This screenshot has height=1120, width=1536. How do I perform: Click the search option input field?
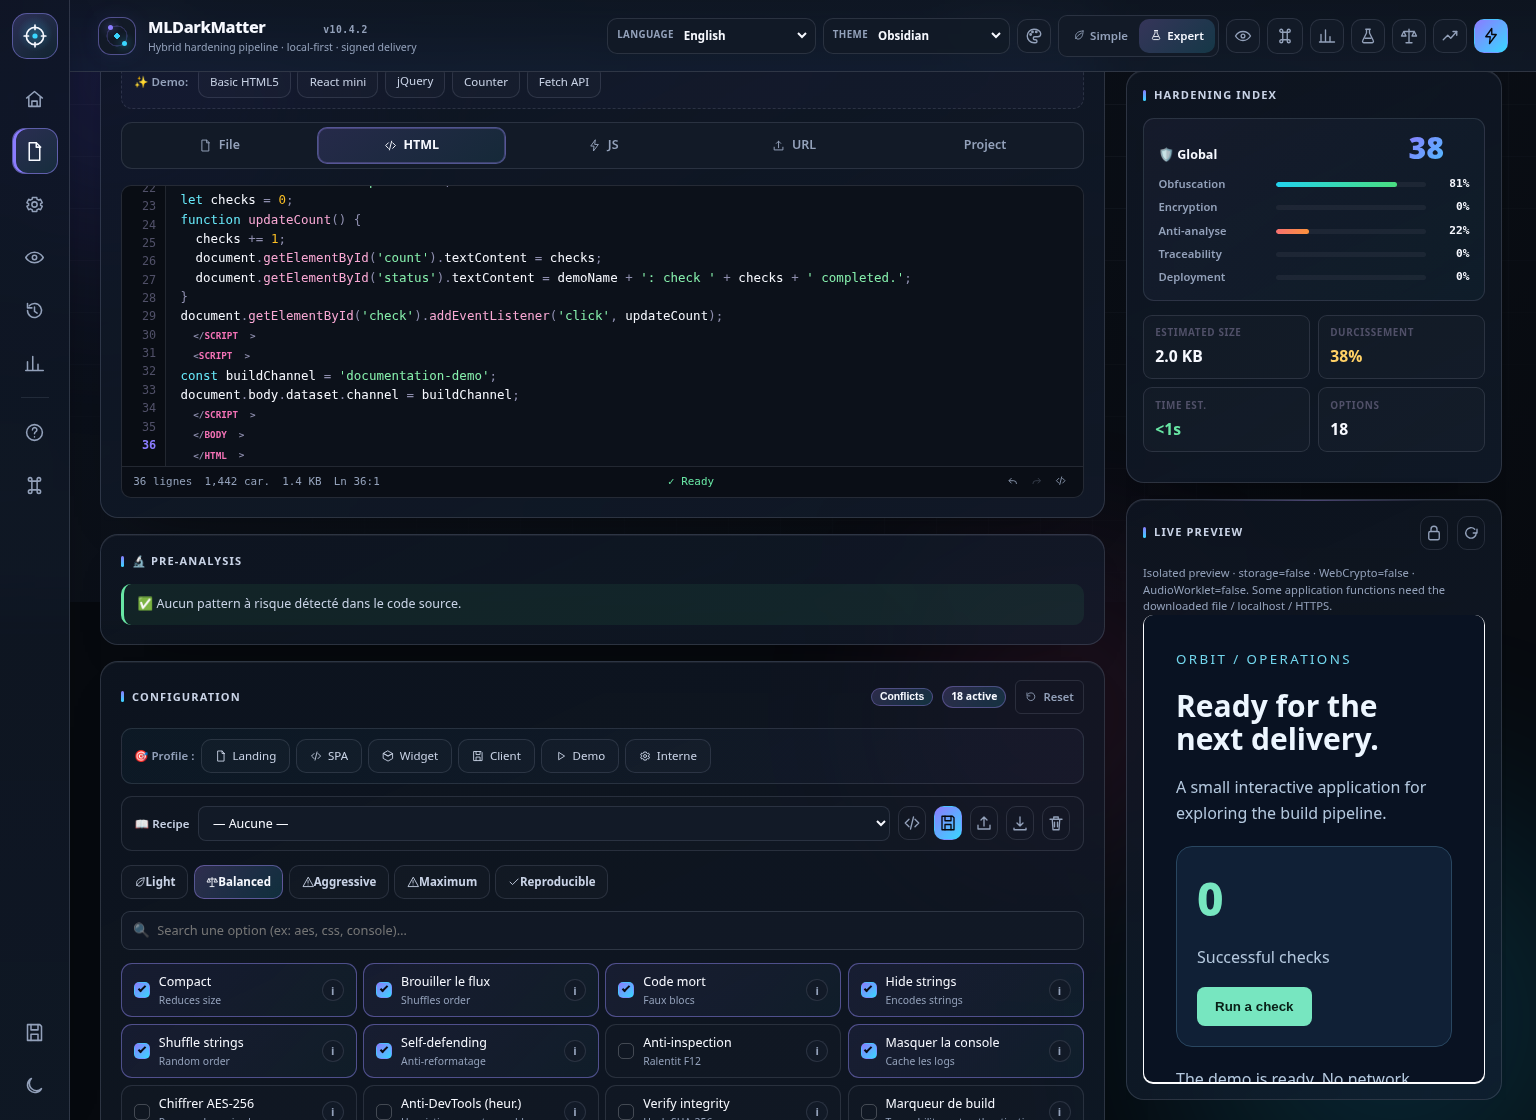click(x=602, y=930)
